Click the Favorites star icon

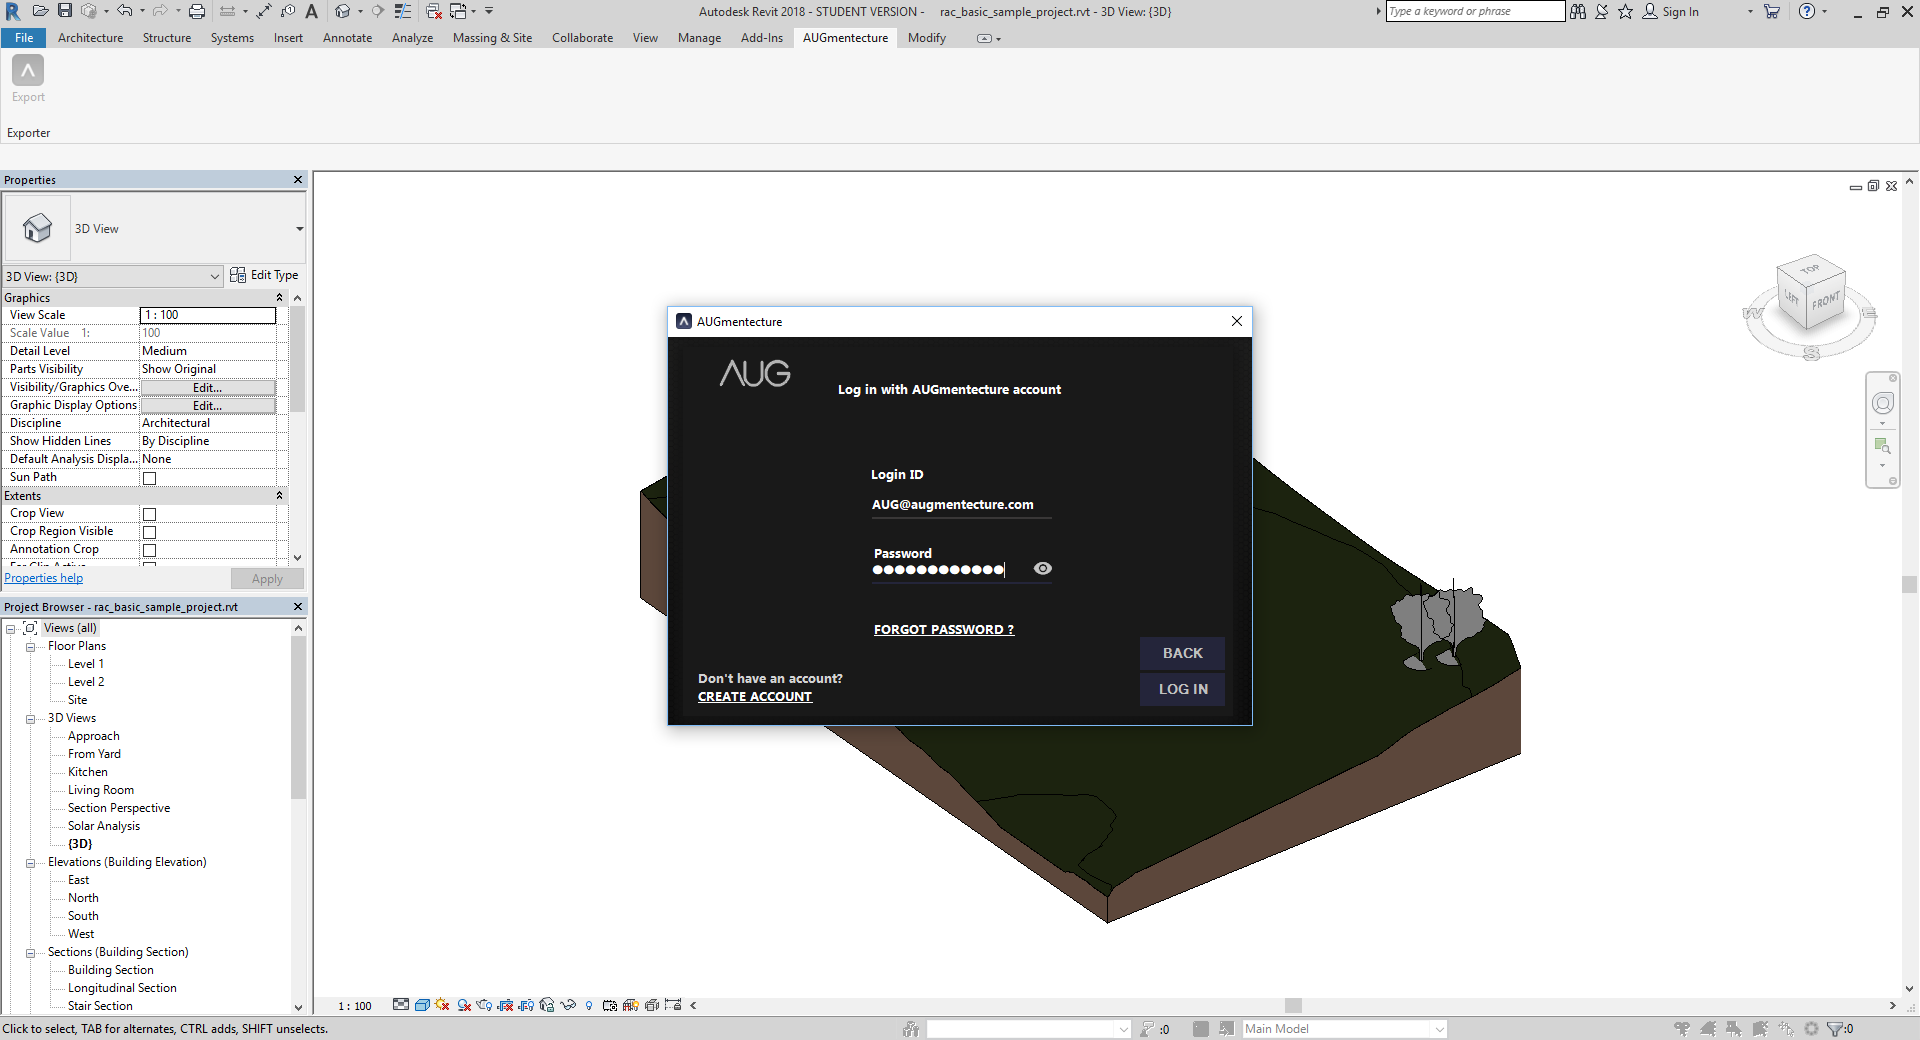[1626, 11]
